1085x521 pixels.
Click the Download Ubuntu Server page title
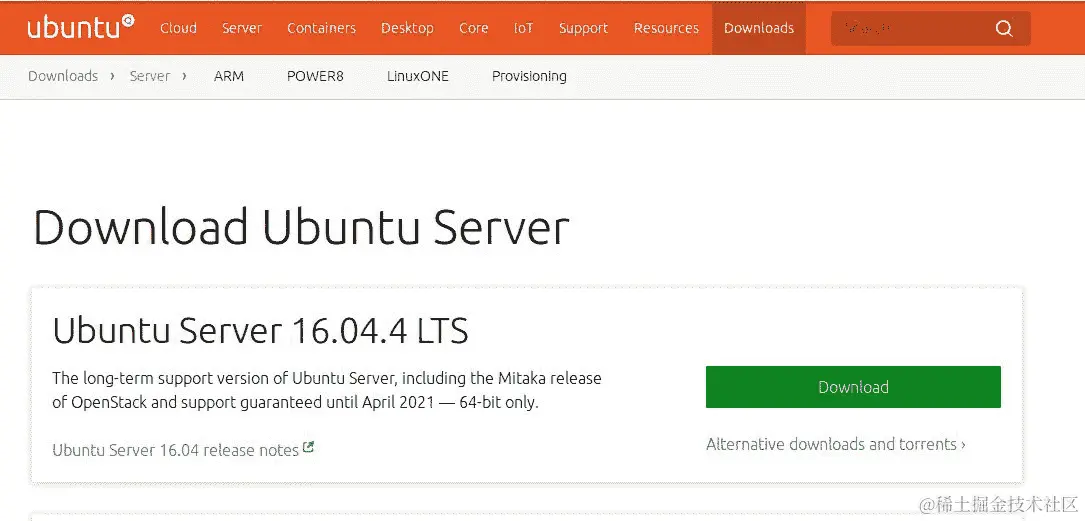tap(301, 226)
